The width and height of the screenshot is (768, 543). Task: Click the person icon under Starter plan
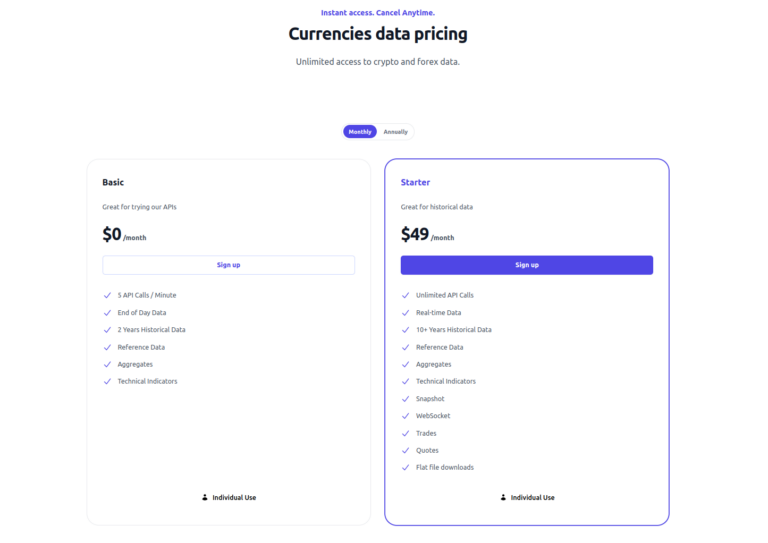click(x=503, y=497)
